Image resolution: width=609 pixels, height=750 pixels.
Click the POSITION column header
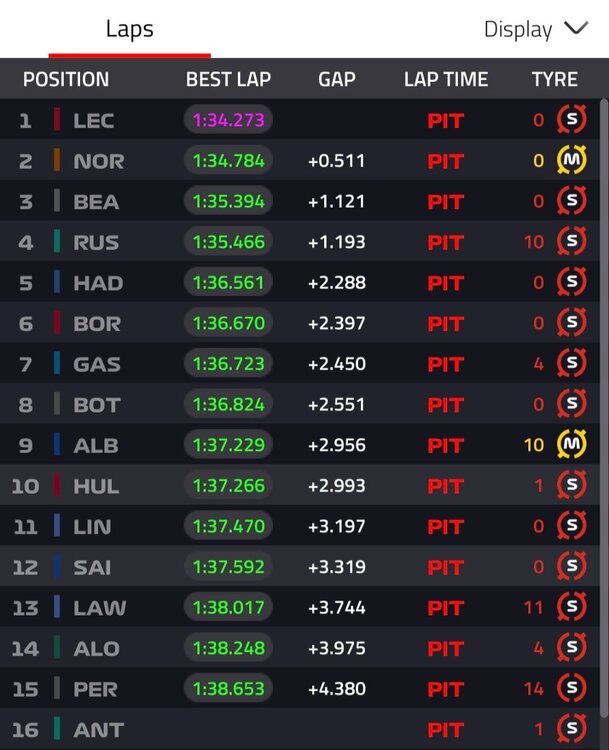point(66,80)
